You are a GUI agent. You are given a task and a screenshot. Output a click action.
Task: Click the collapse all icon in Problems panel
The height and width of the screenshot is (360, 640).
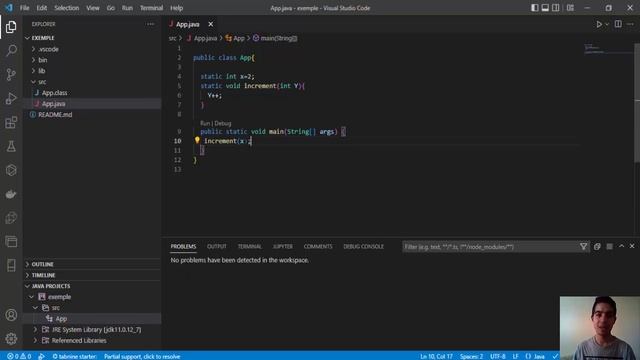pyautogui.click(x=597, y=247)
